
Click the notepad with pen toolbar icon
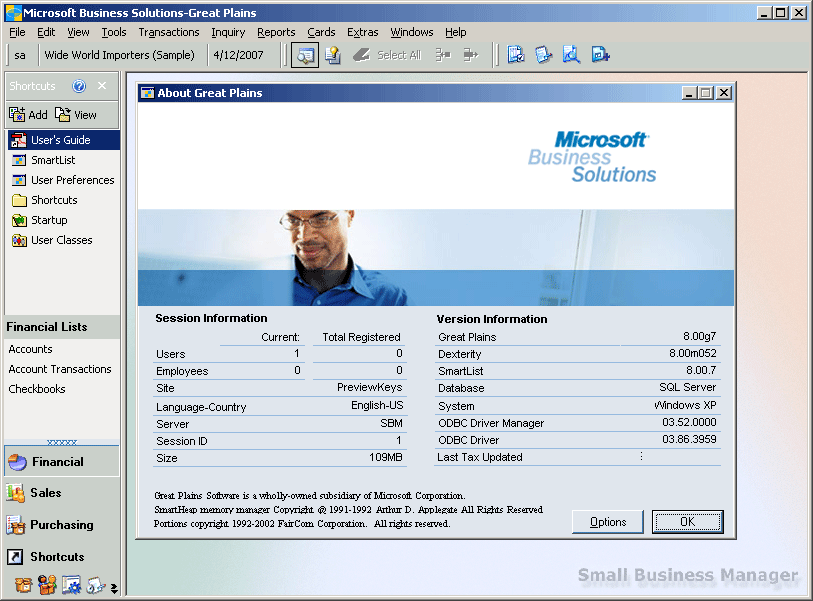tap(544, 54)
